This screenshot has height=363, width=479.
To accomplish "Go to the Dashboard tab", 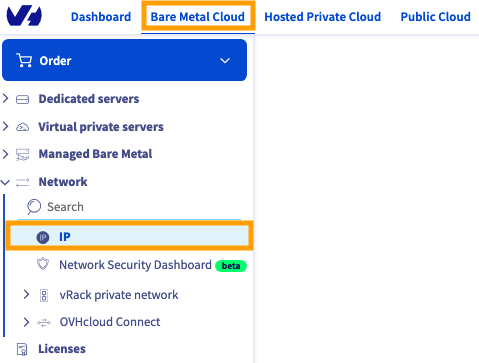I will click(101, 17).
